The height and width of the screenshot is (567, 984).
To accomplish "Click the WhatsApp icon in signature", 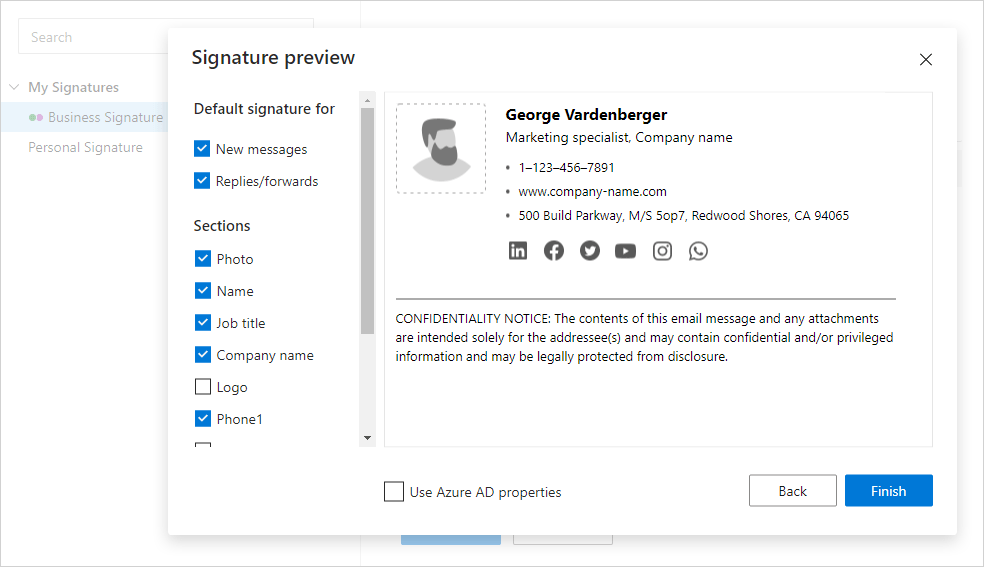I will [x=698, y=251].
